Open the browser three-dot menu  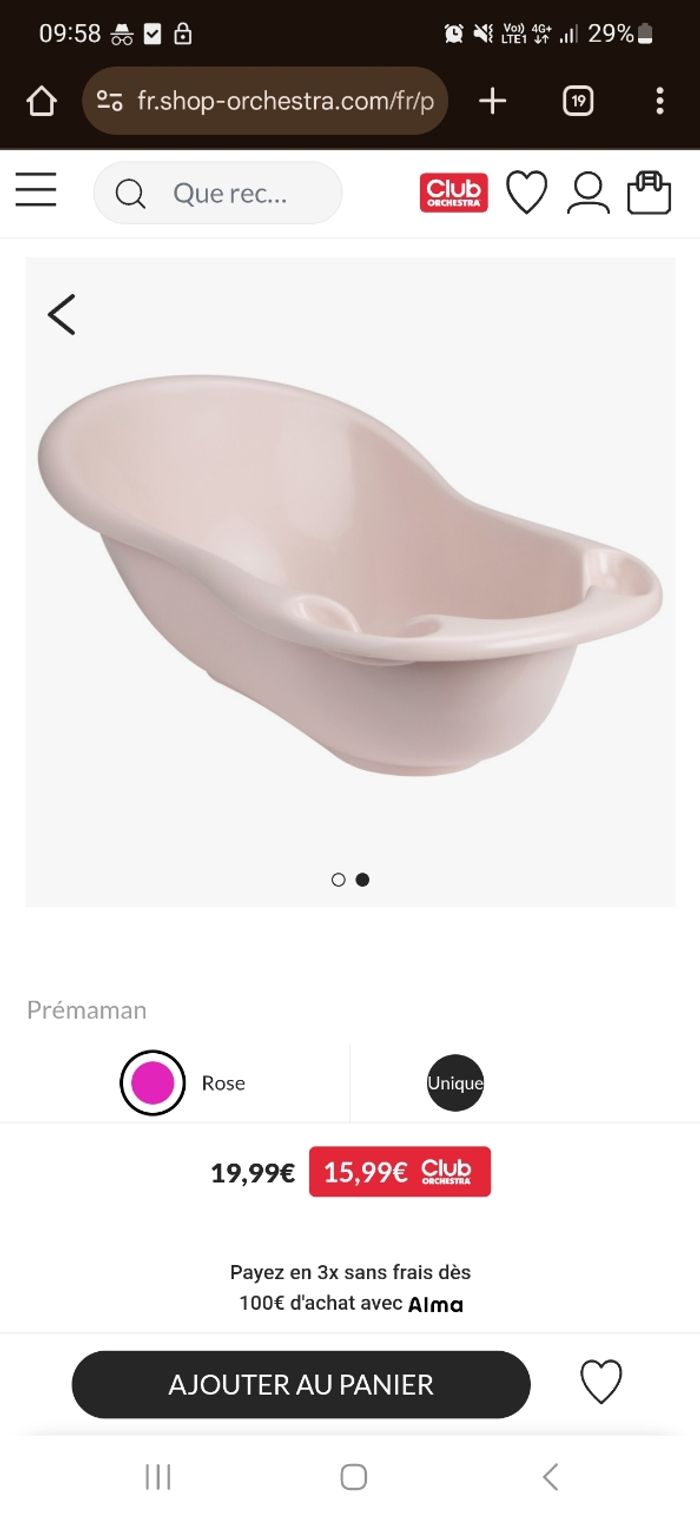click(x=659, y=101)
